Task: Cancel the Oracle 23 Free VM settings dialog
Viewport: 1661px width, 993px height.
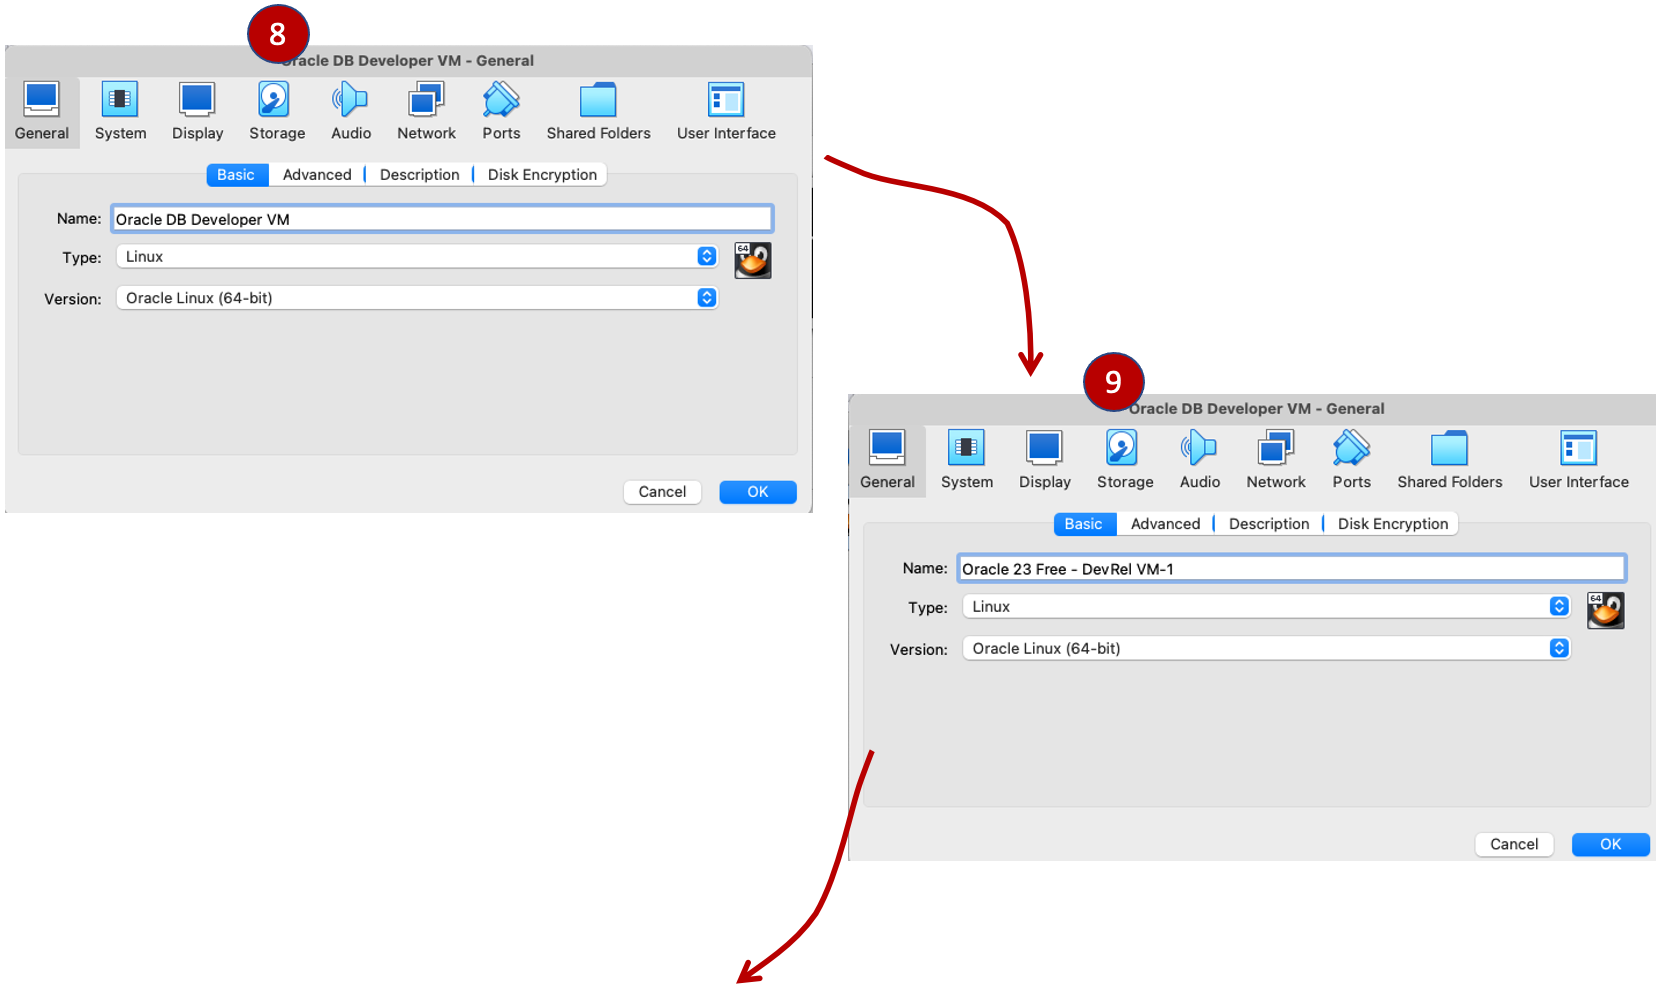Action: 1513,844
